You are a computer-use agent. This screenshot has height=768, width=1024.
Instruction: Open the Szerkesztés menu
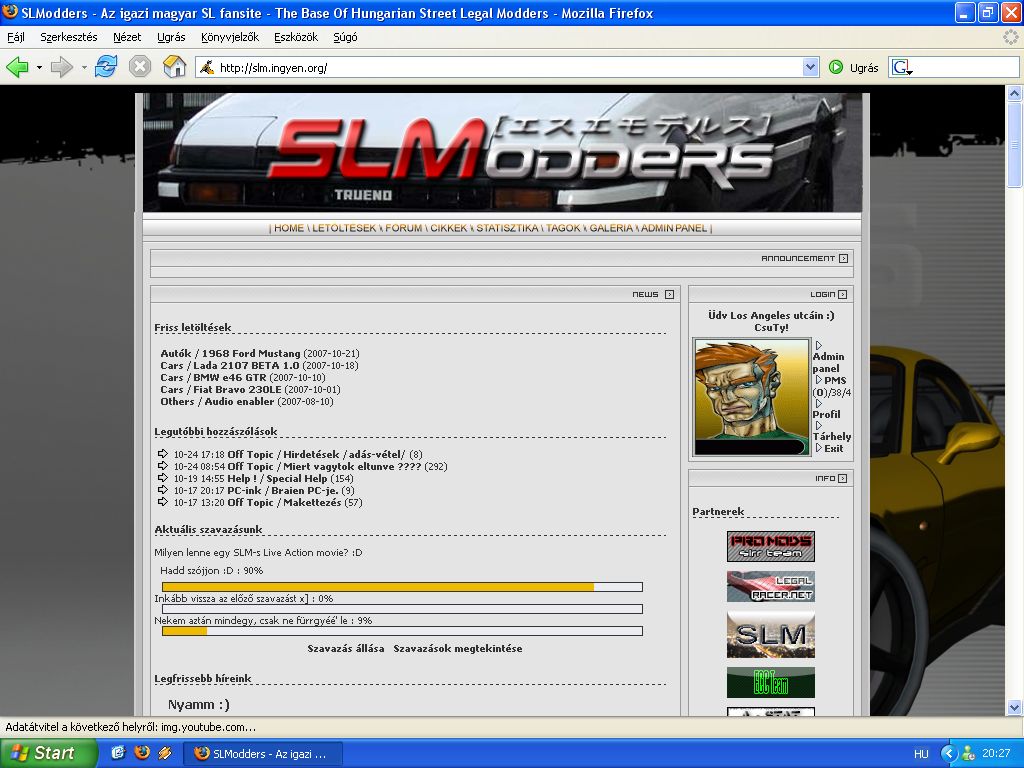click(x=69, y=37)
